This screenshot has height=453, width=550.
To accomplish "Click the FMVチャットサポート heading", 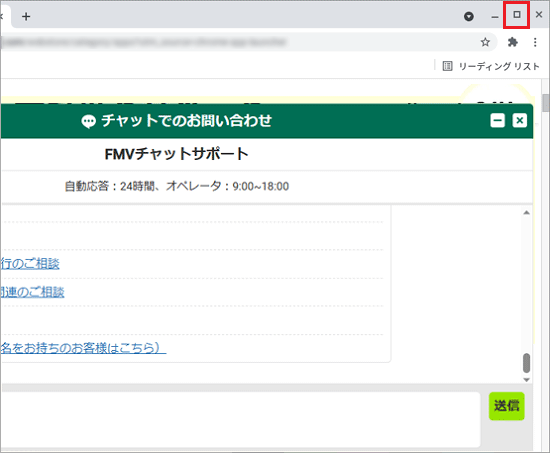I will pos(176,154).
